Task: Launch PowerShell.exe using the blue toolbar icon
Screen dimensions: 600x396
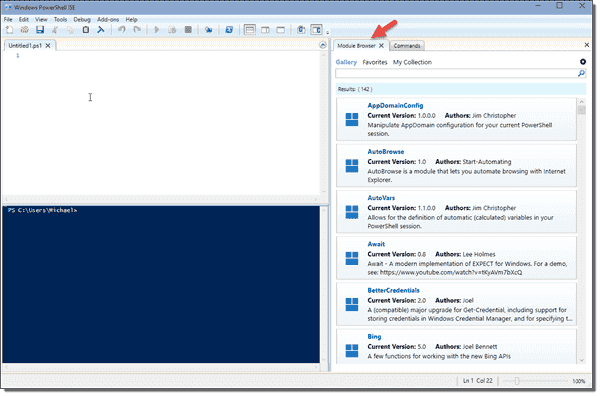Action: click(x=229, y=30)
